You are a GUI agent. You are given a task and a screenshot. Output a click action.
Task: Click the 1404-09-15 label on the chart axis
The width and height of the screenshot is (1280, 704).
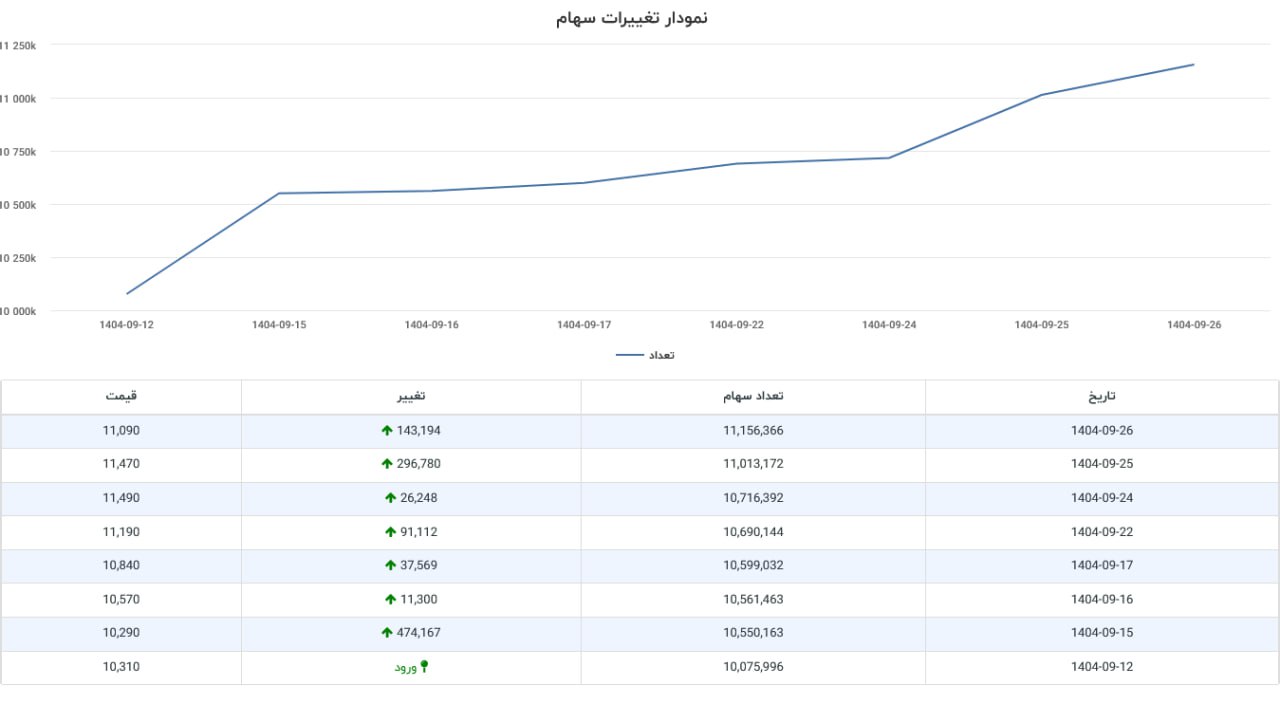(x=278, y=324)
